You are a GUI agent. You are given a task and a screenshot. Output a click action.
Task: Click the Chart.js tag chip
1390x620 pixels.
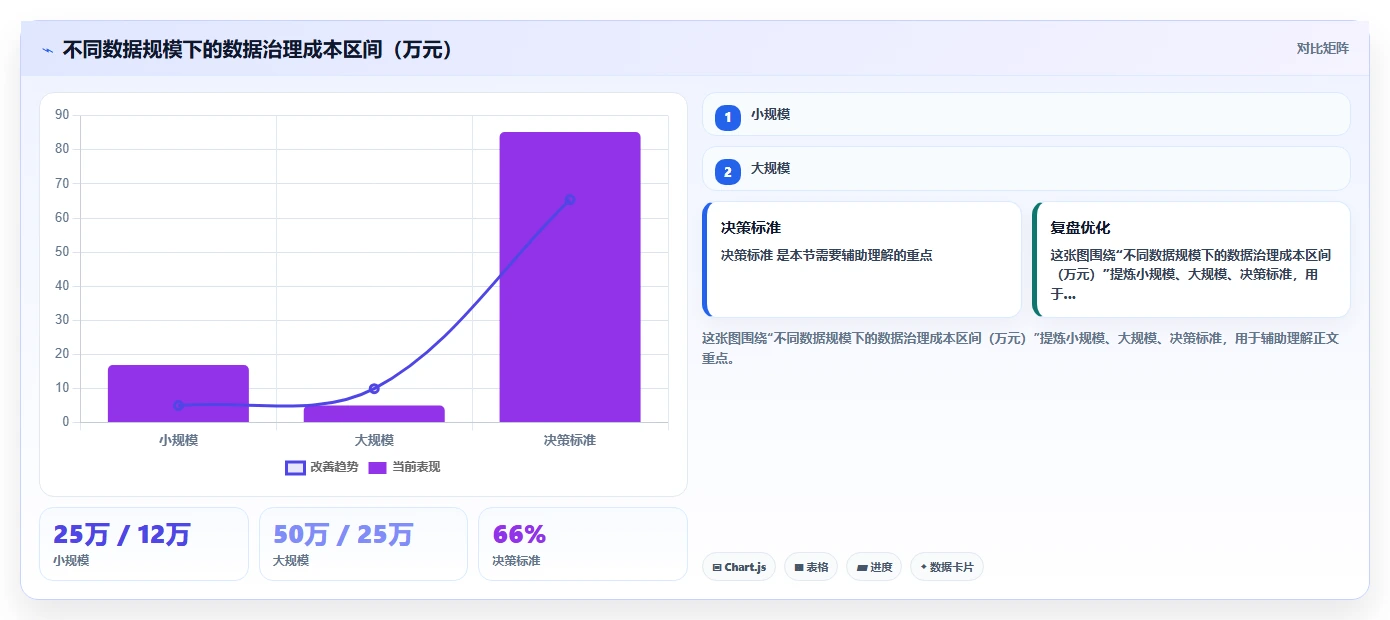pyautogui.click(x=739, y=567)
